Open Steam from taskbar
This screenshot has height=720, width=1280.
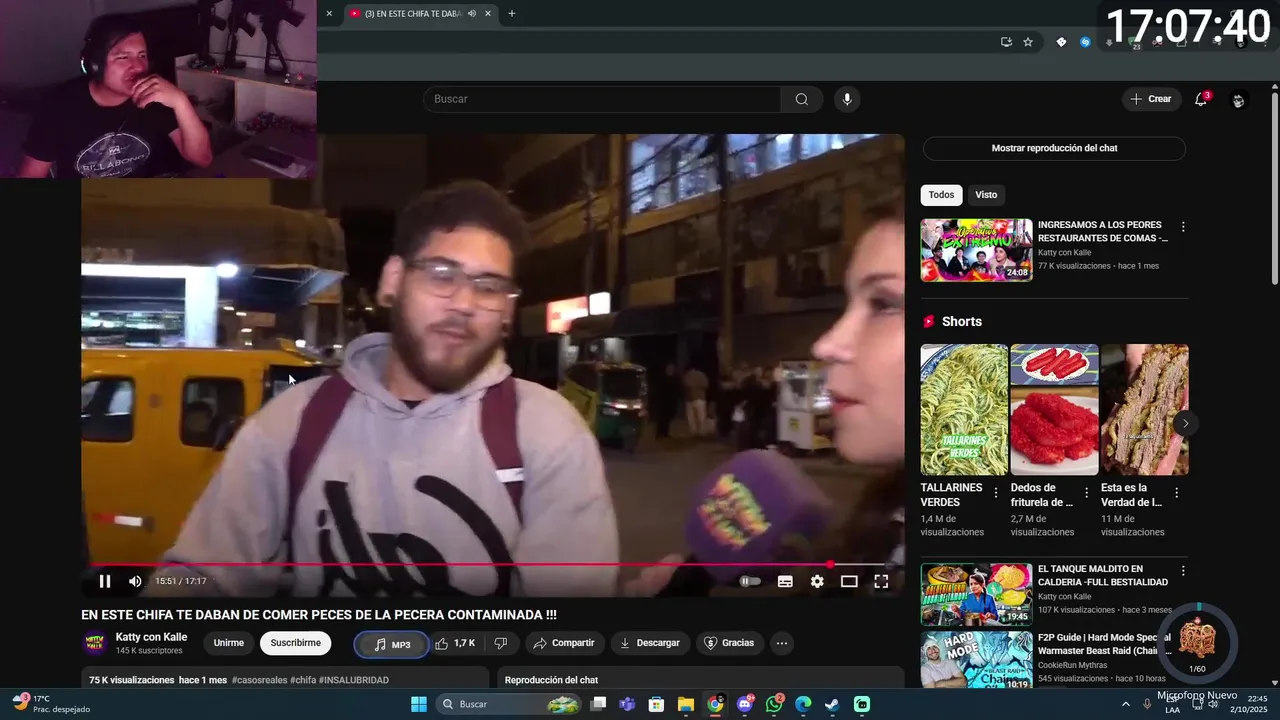pos(832,704)
